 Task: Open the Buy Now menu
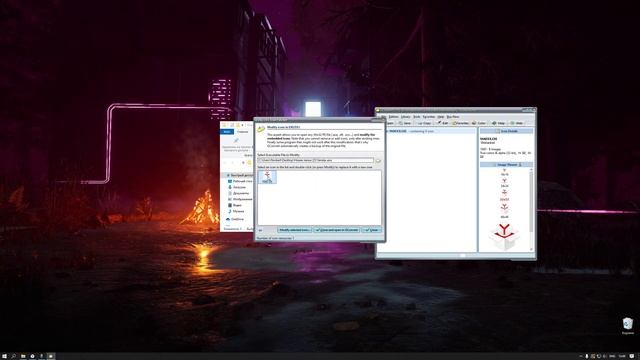pos(453,117)
